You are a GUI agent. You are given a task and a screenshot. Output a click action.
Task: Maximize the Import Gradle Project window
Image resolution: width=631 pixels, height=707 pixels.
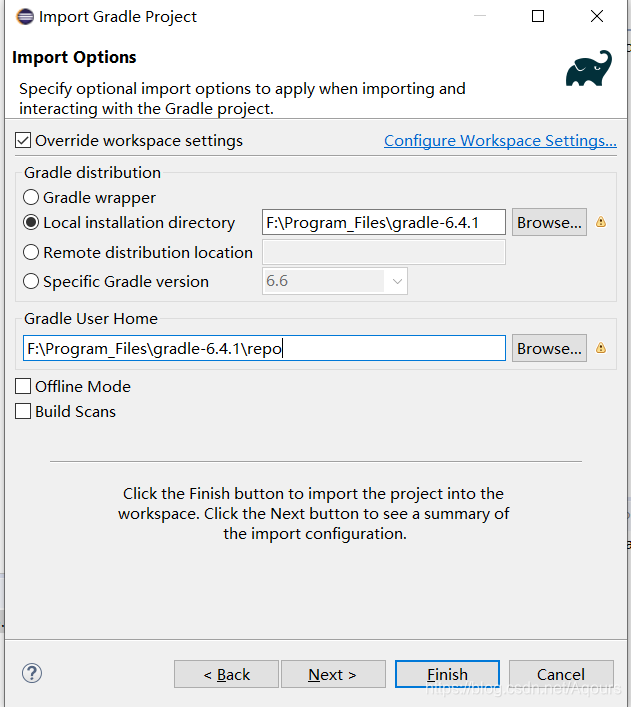pyautogui.click(x=538, y=16)
